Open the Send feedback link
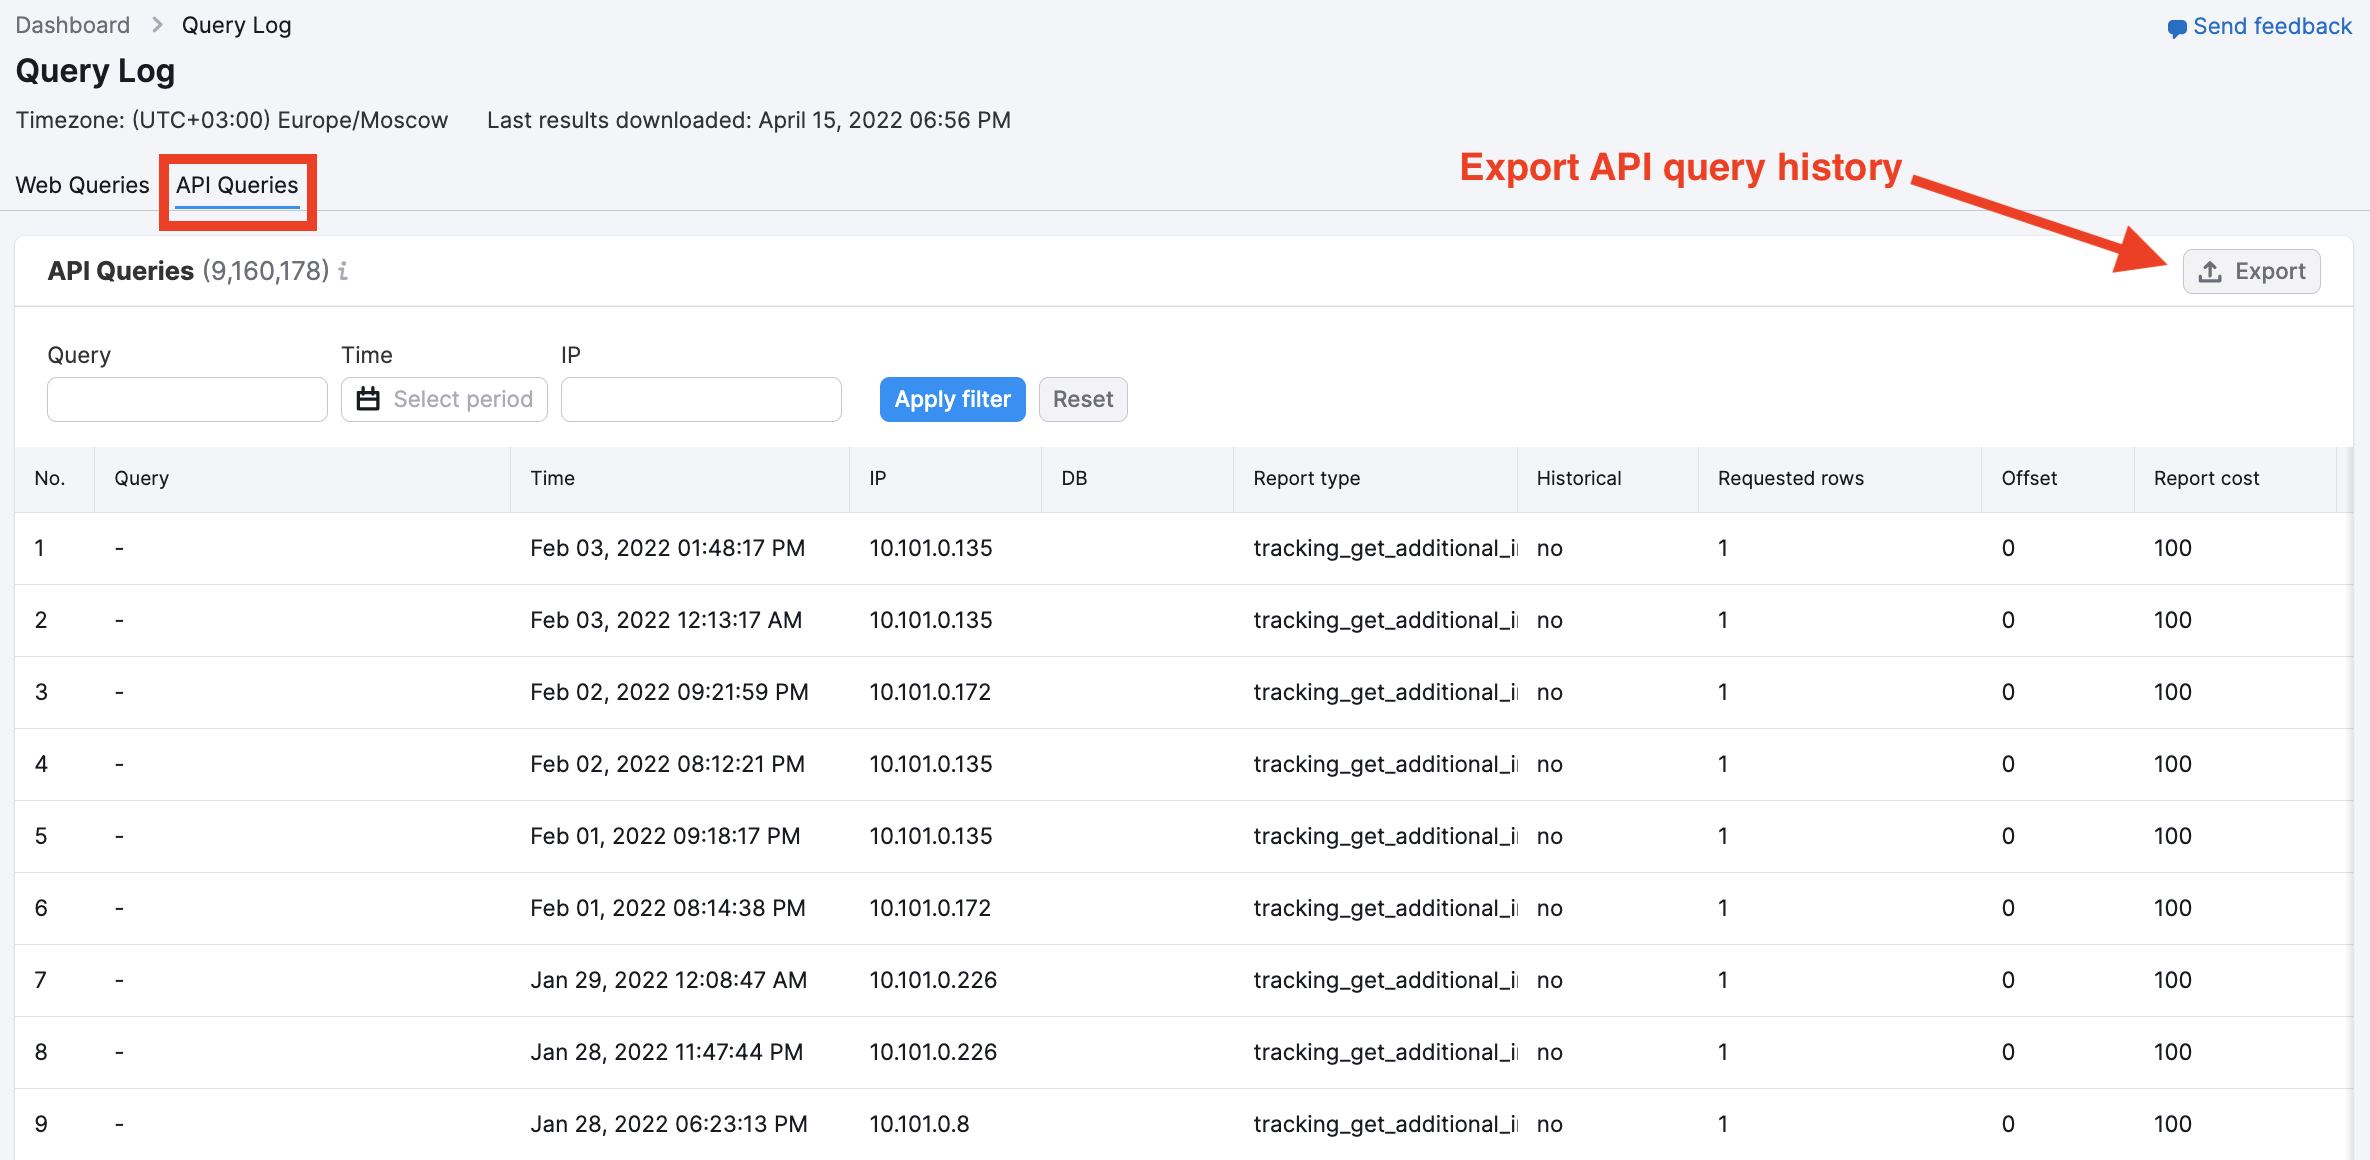2370x1160 pixels. (2272, 26)
